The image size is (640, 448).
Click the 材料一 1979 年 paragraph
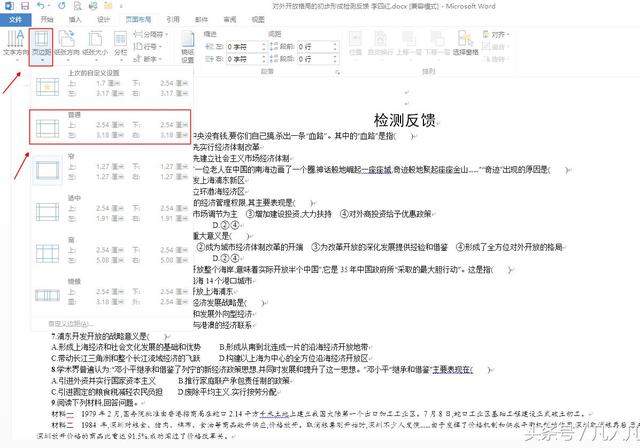(x=320, y=414)
